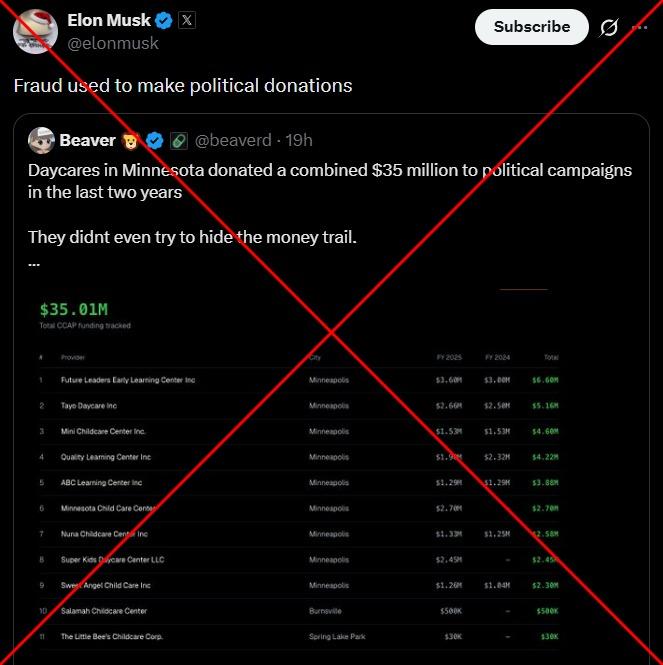Click Elon Musk's blue verified badge

point(164,20)
